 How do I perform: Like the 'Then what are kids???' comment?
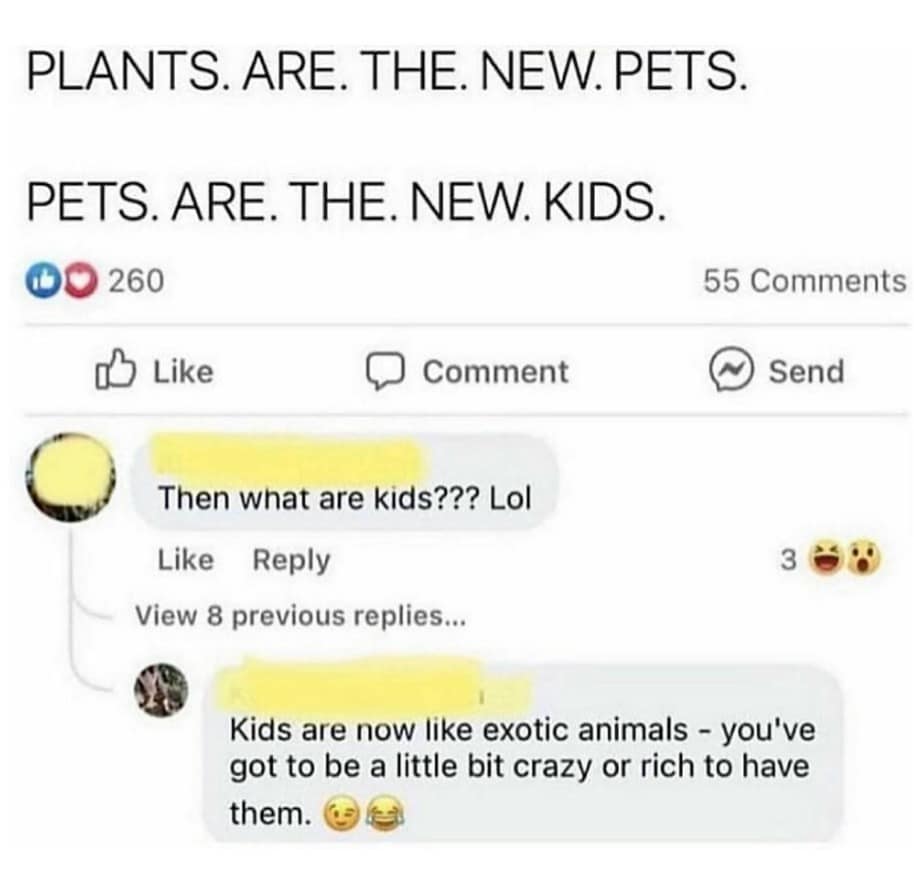pos(186,561)
